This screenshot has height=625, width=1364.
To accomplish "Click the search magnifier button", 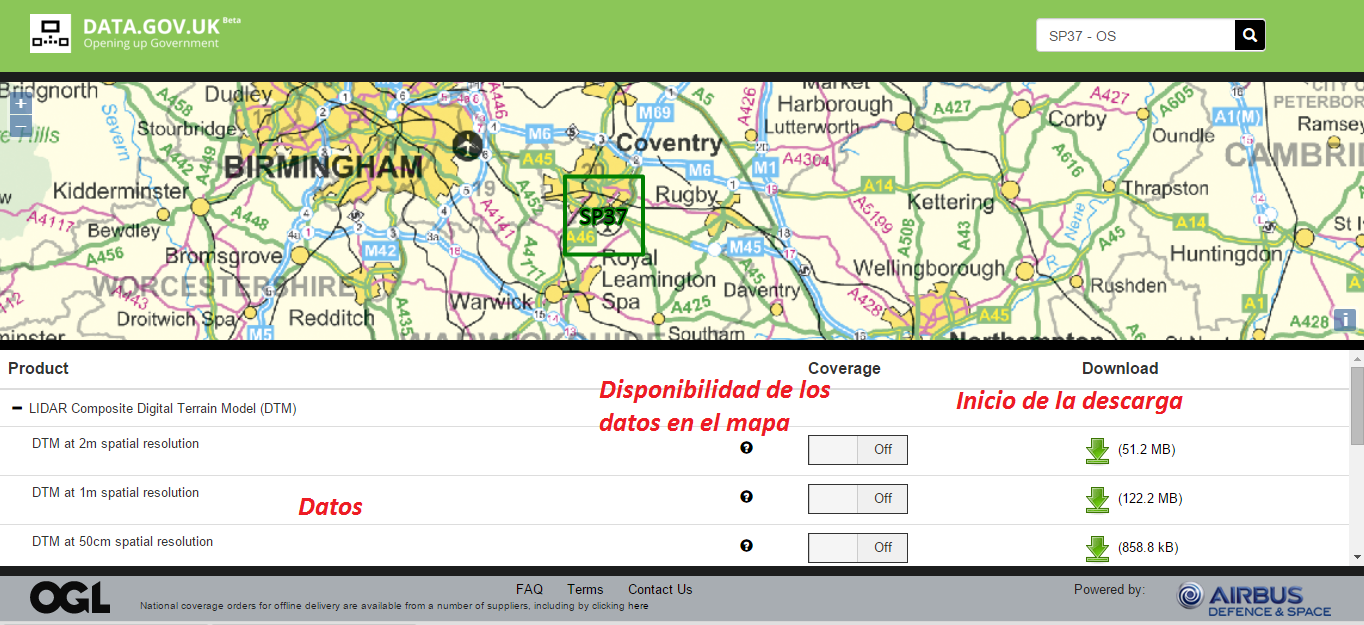I will [x=1249, y=36].
